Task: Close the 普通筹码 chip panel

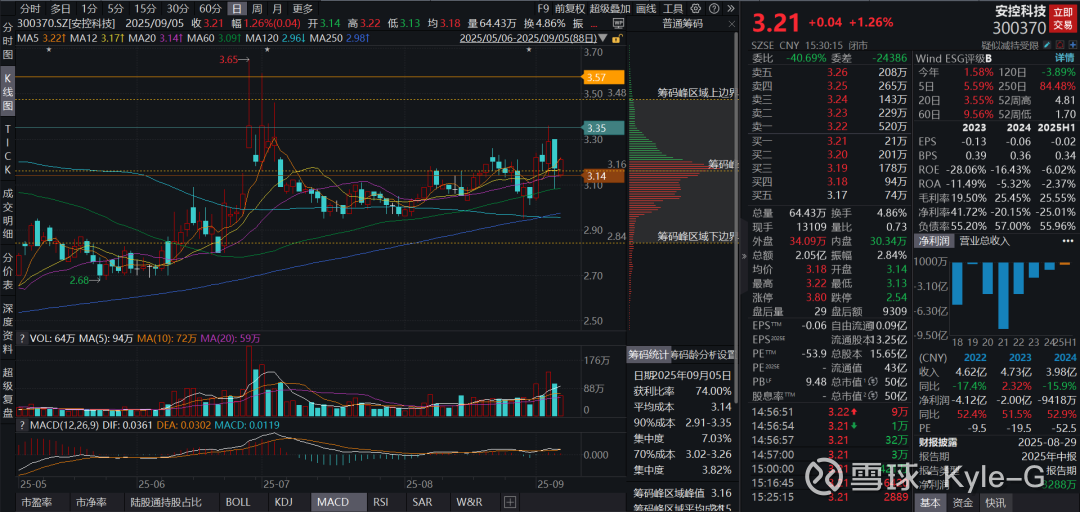Action: coord(731,24)
